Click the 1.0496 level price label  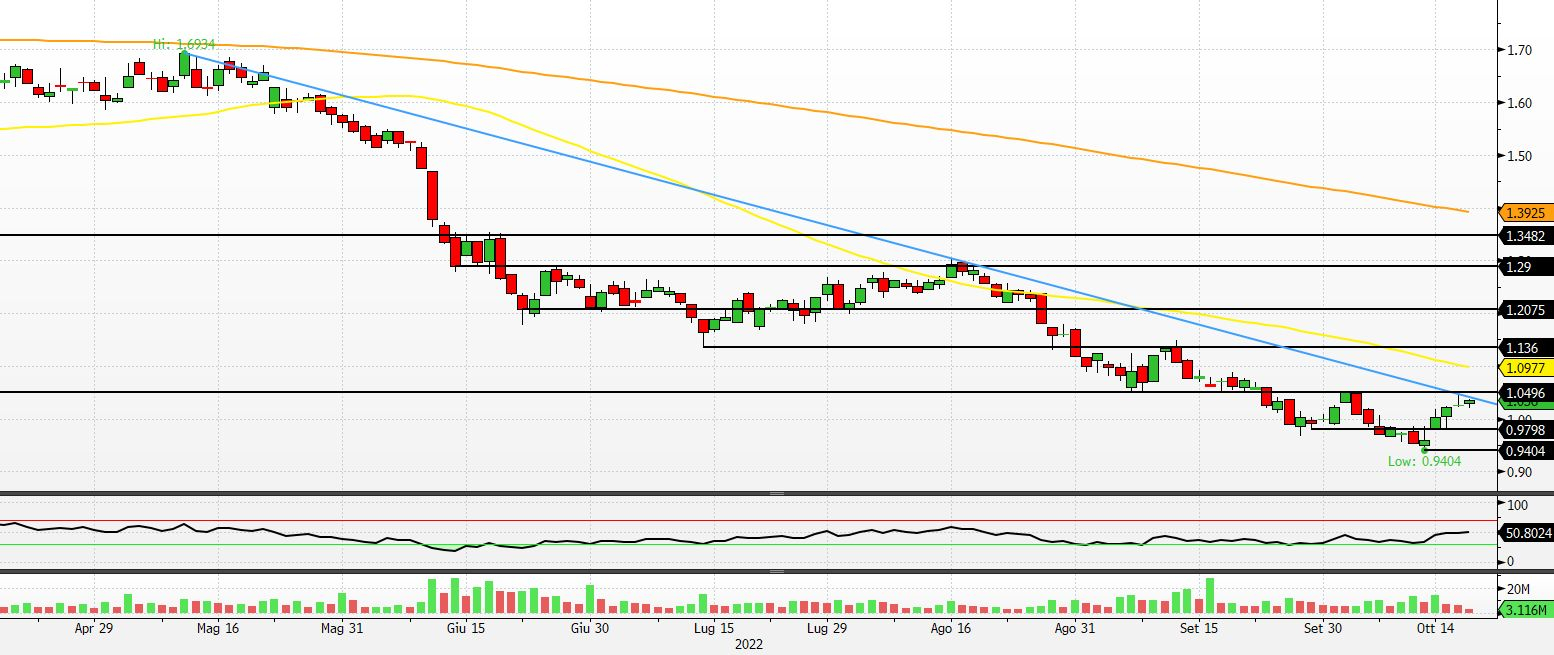pos(1525,394)
